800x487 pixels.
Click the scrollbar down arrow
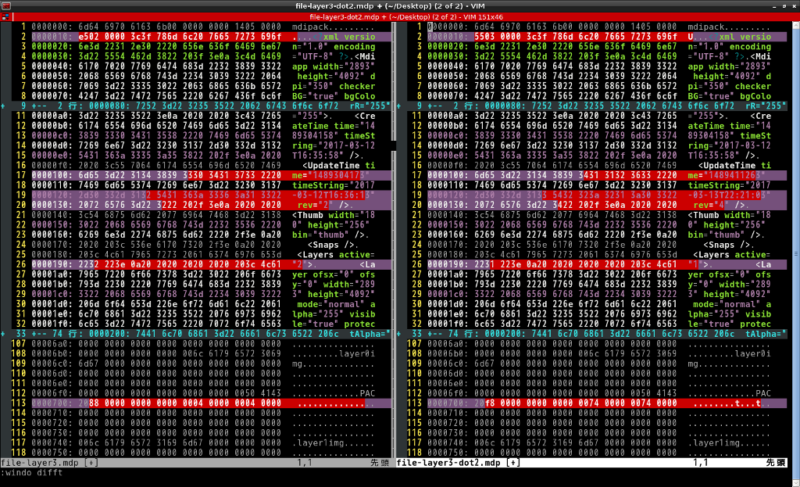(x=796, y=483)
